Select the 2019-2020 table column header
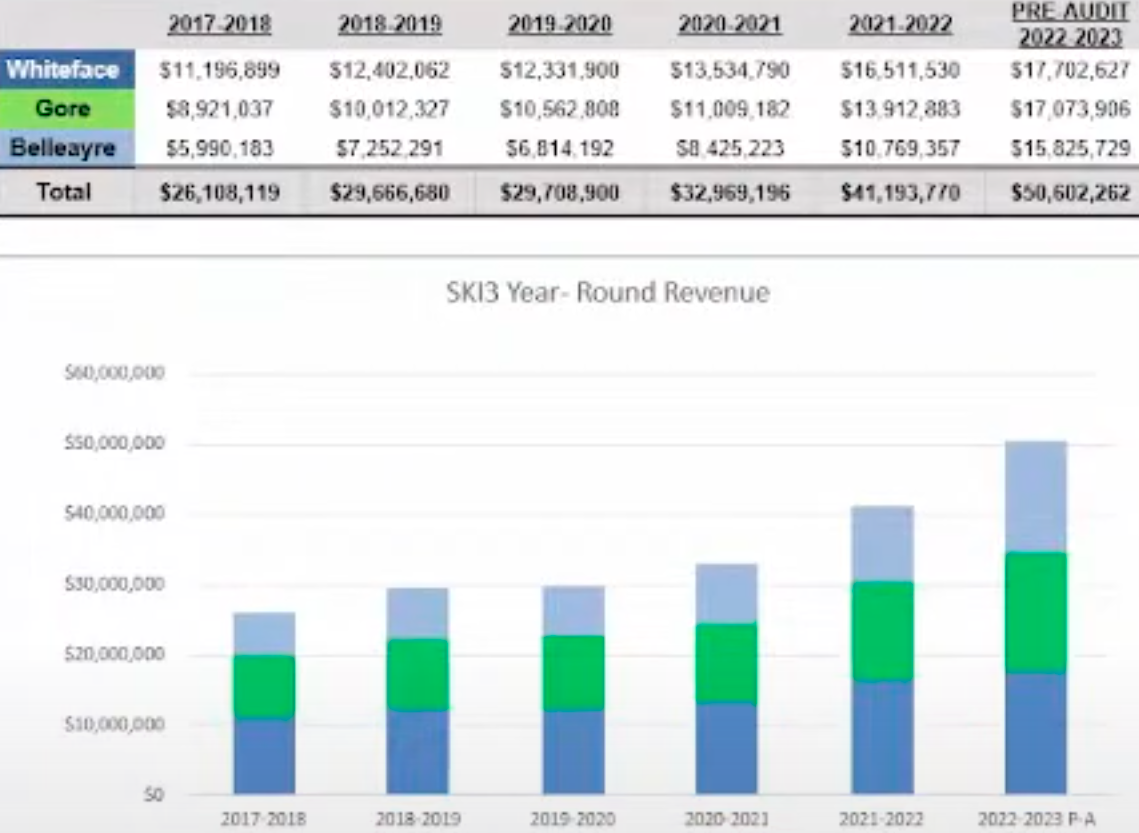The height and width of the screenshot is (833, 1139). coord(559,25)
